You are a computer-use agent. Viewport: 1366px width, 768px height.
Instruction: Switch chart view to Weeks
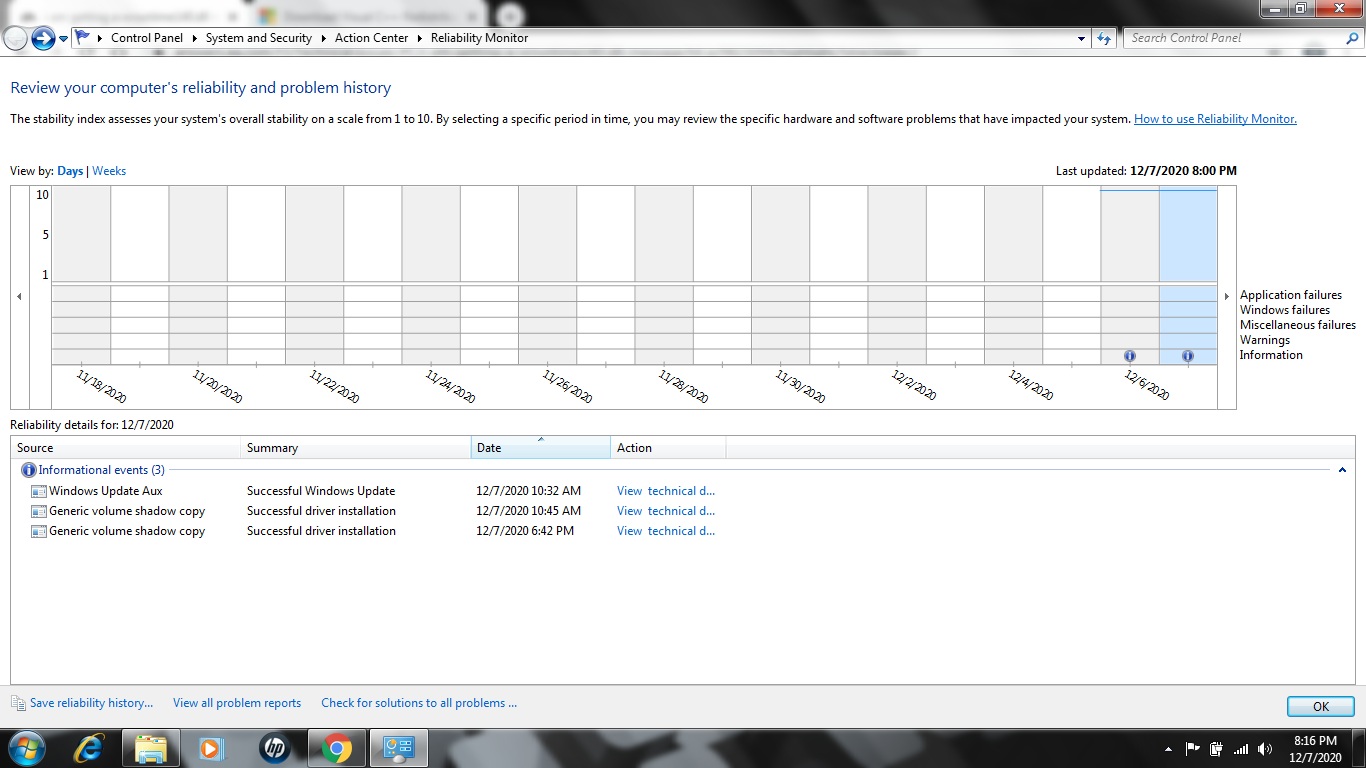click(109, 171)
